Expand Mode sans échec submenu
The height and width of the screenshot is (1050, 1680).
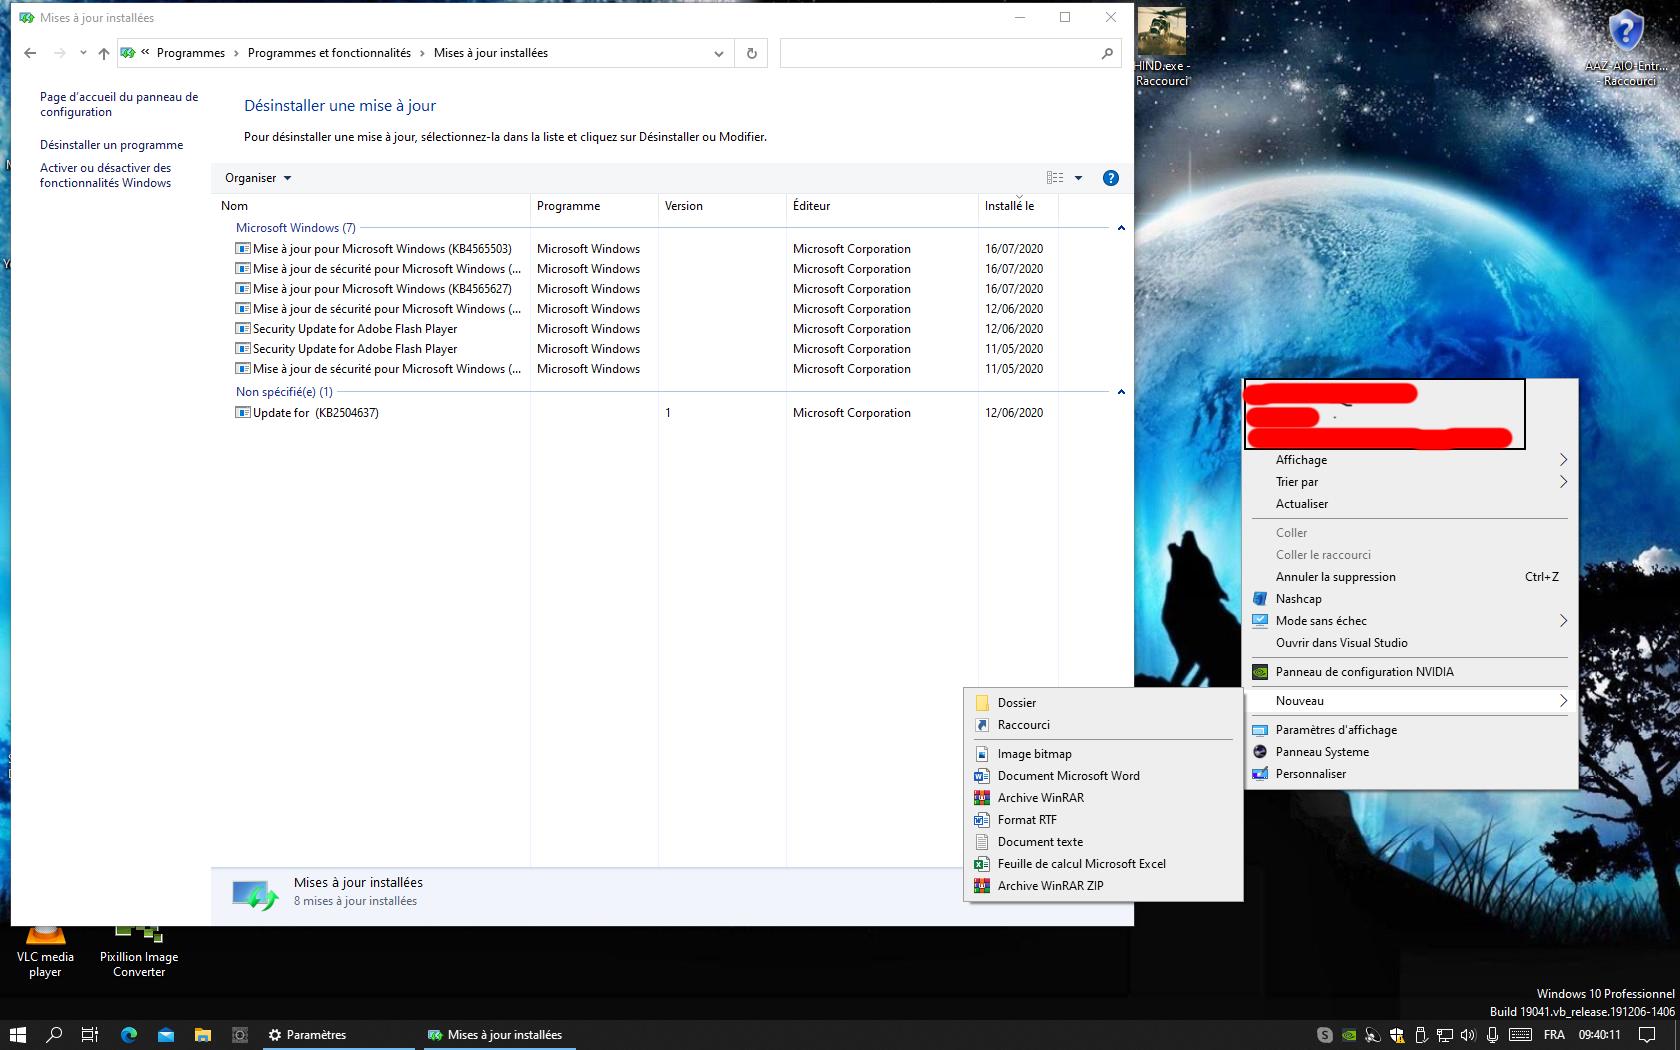click(1410, 621)
